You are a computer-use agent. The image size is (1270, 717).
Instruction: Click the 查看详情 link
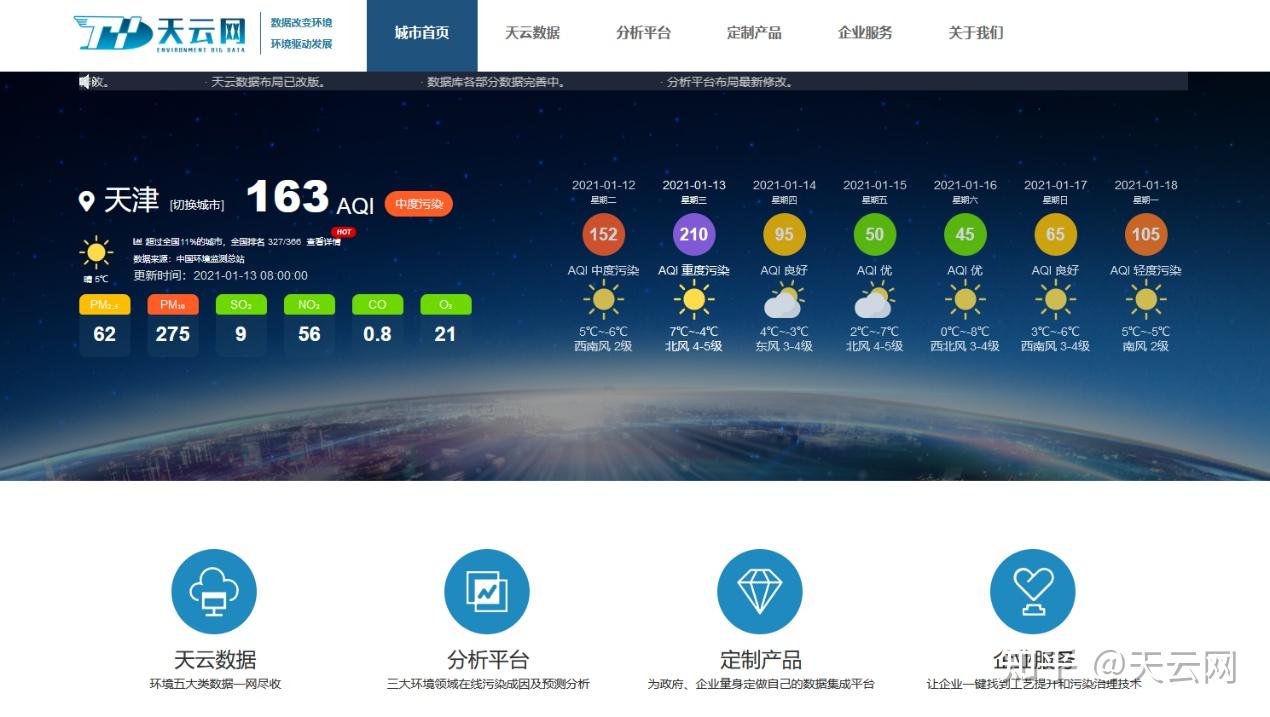323,242
